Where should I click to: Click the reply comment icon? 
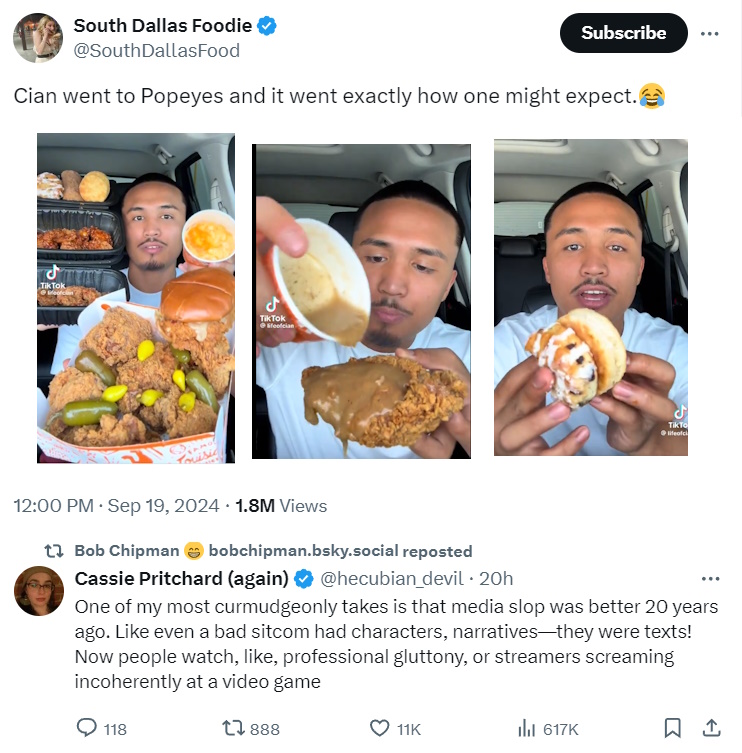pos(88,728)
